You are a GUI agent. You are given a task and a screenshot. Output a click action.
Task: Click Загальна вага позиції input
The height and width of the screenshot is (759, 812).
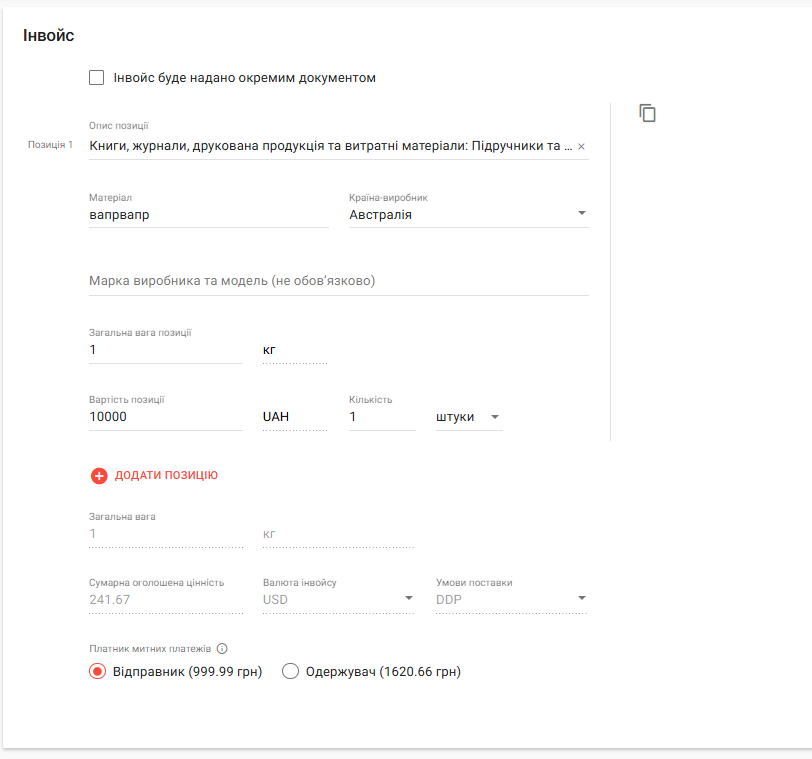(x=166, y=350)
